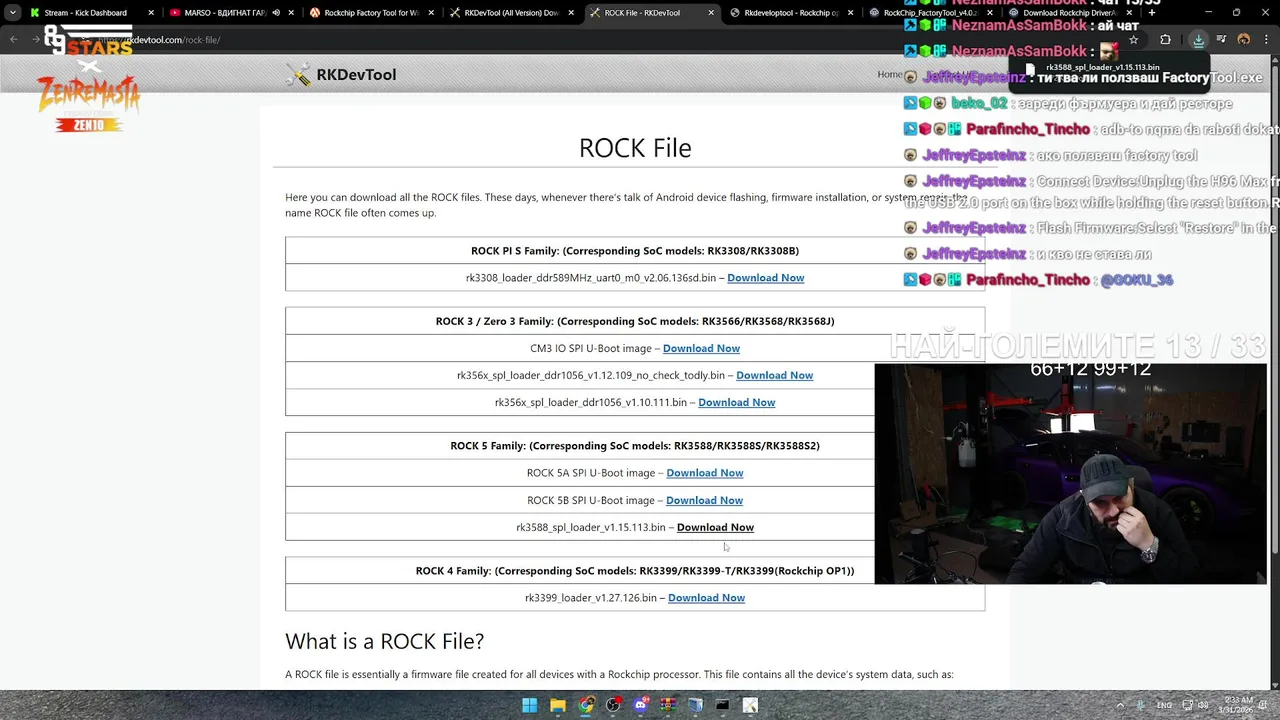1280x720 pixels.
Task: Open Chrome from the taskbar
Action: pos(586,705)
